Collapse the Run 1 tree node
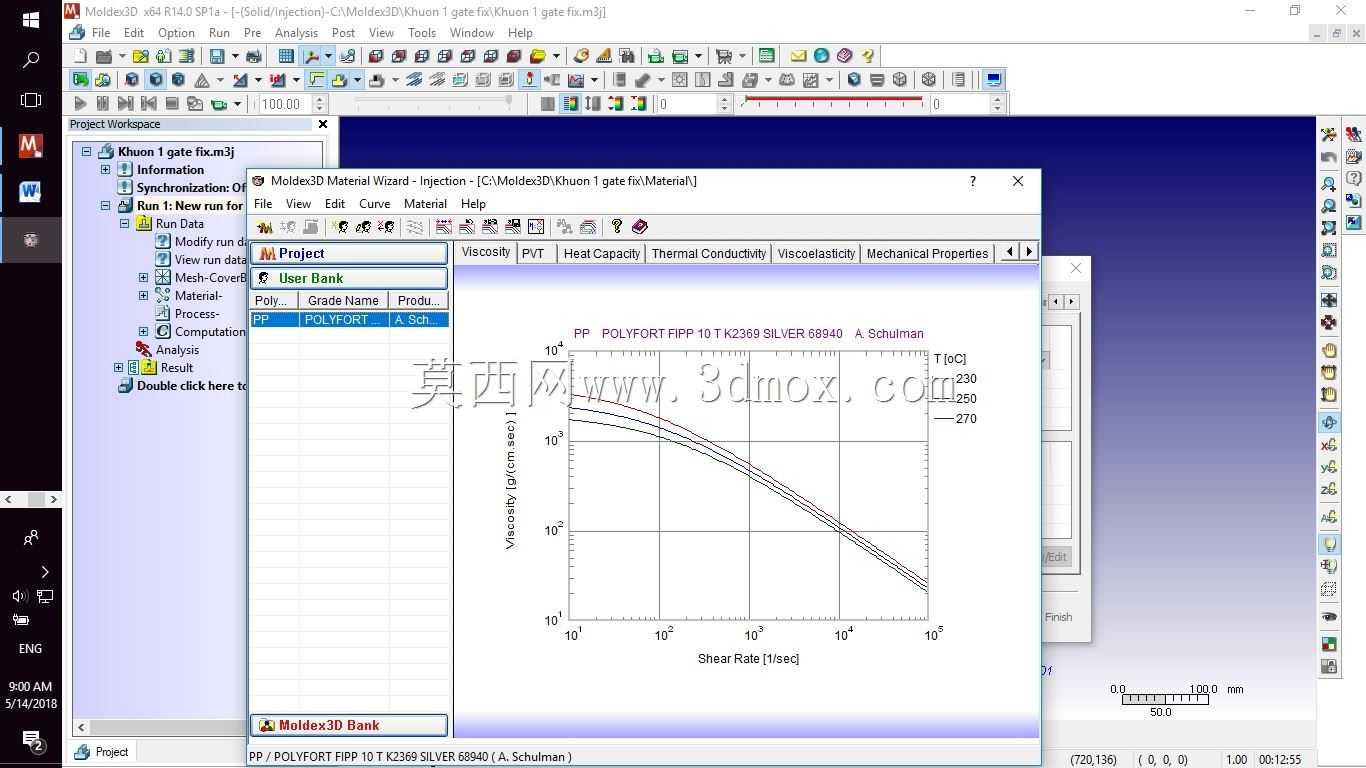The width and height of the screenshot is (1366, 768). (x=106, y=206)
